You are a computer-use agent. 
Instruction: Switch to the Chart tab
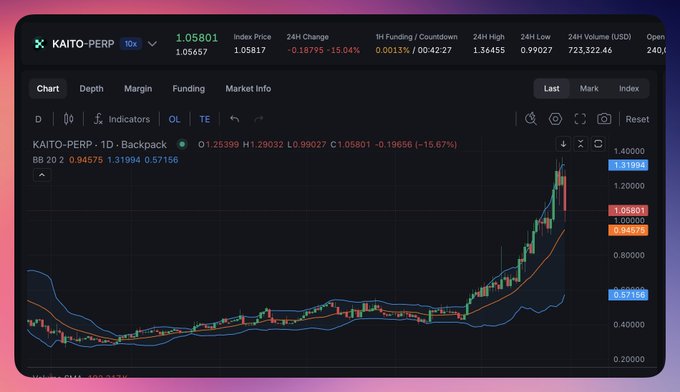tap(48, 88)
